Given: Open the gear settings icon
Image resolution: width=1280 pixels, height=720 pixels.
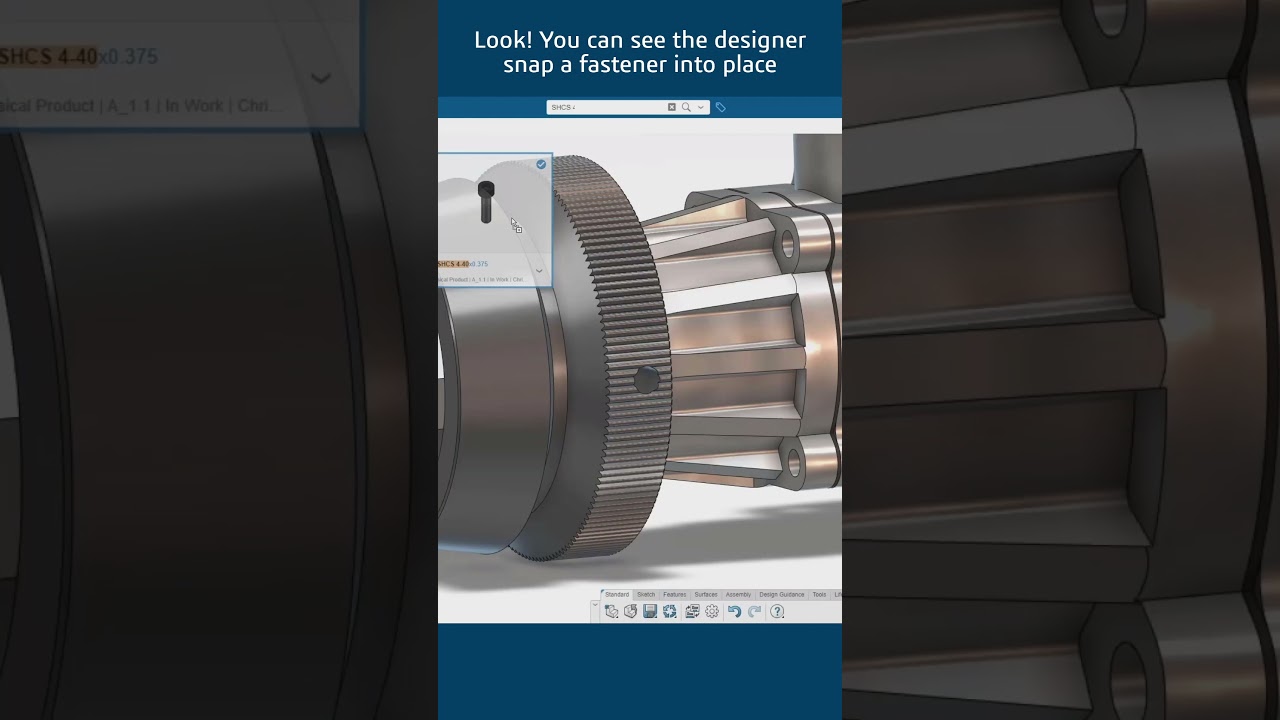Looking at the screenshot, I should click(712, 612).
